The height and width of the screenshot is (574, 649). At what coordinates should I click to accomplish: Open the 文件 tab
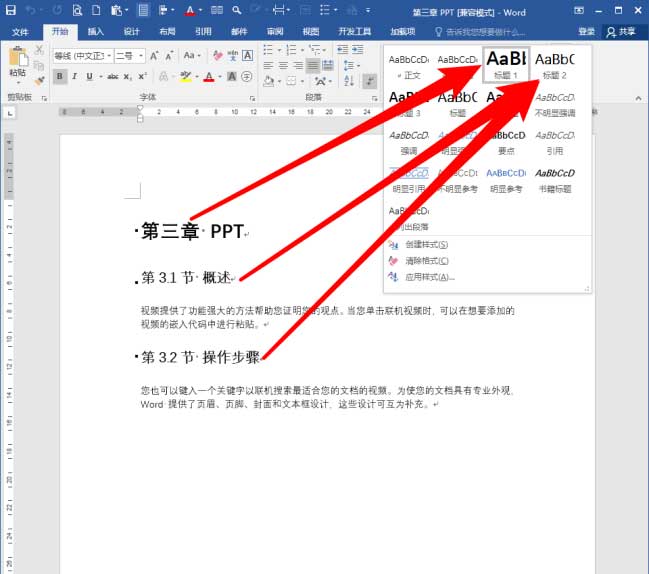click(20, 32)
